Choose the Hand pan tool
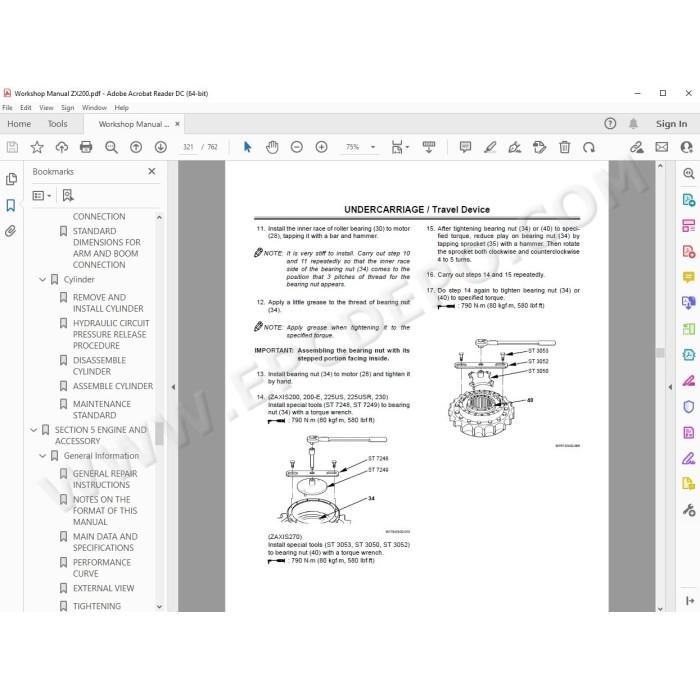The image size is (700, 700). [x=272, y=147]
